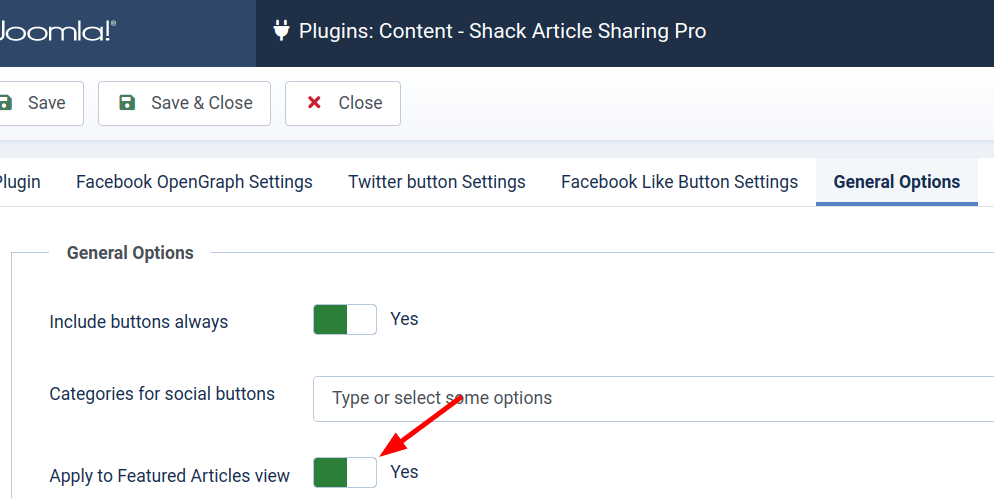Image resolution: width=994 pixels, height=498 pixels.
Task: Open the Facebook OpenGraph Settings tab
Action: pos(194,182)
